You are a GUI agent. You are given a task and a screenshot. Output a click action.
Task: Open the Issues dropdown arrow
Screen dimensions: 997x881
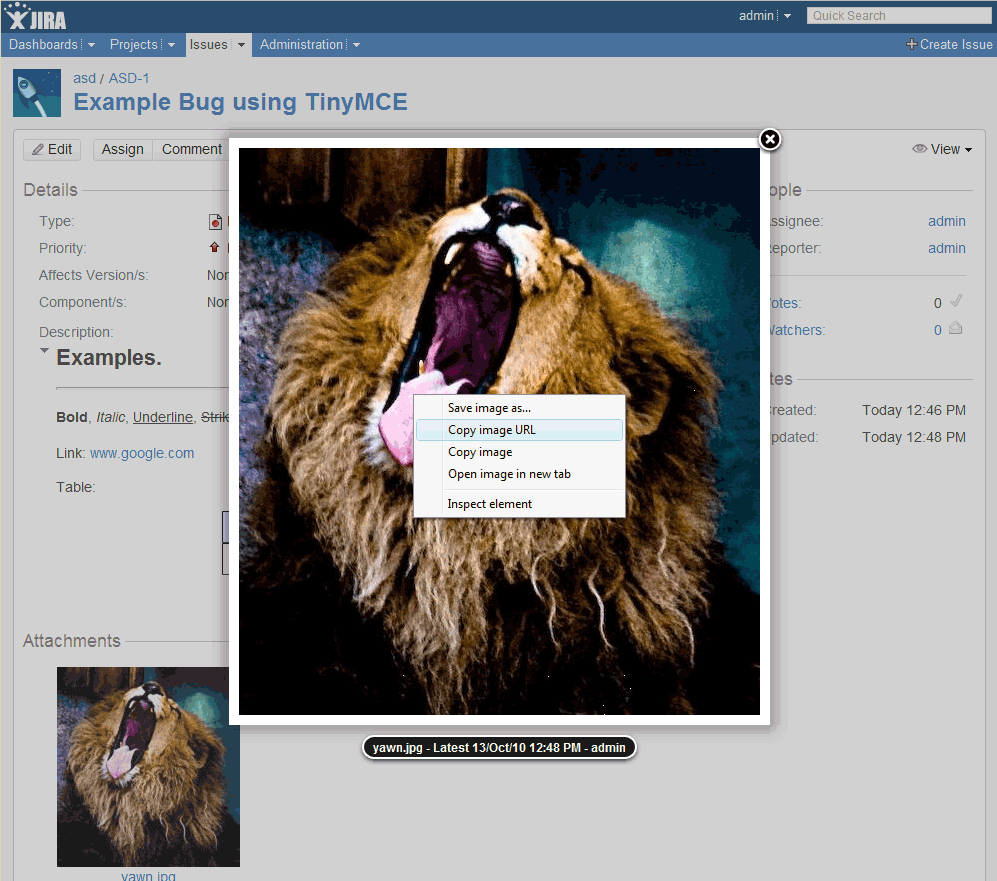239,44
